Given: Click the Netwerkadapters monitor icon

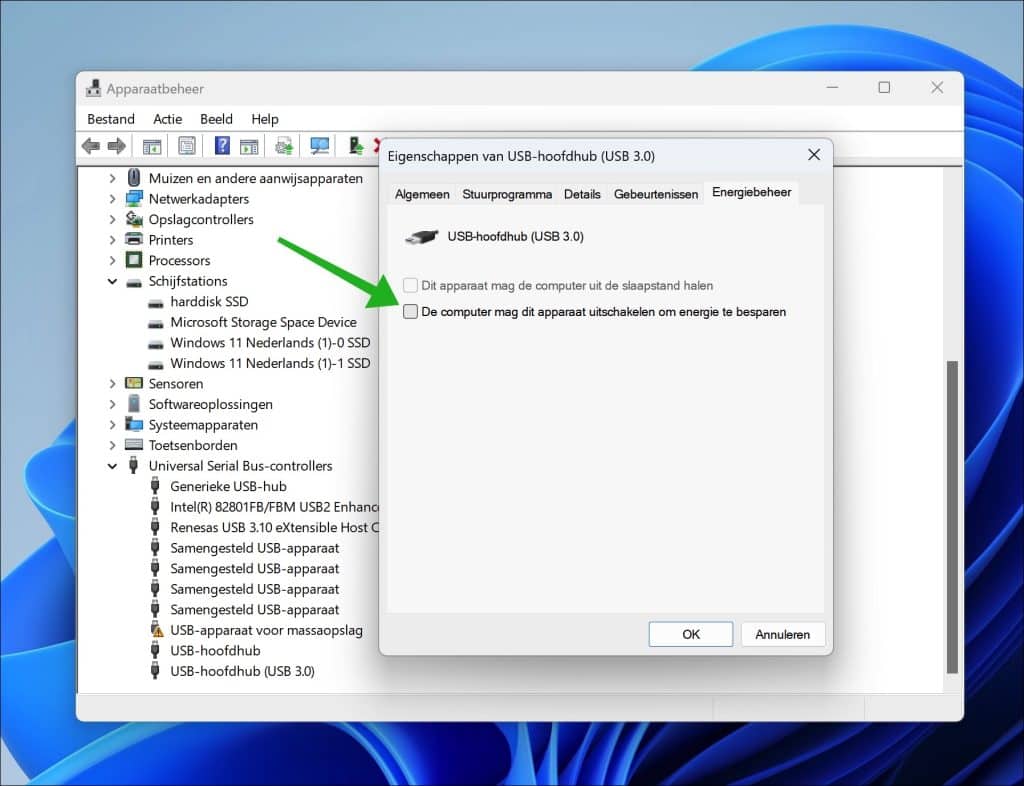Looking at the screenshot, I should tap(134, 198).
